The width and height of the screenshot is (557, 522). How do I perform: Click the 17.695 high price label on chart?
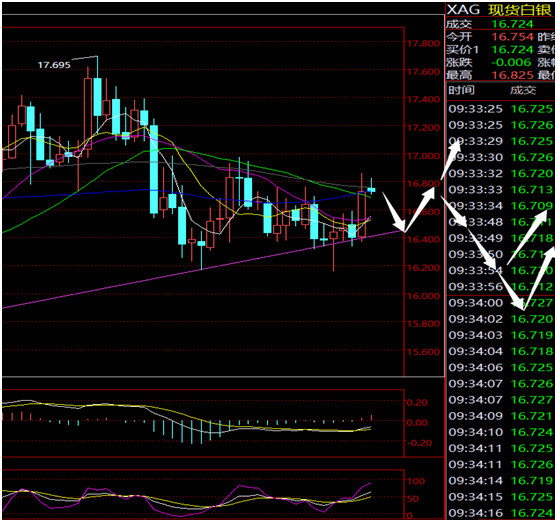coord(54,65)
